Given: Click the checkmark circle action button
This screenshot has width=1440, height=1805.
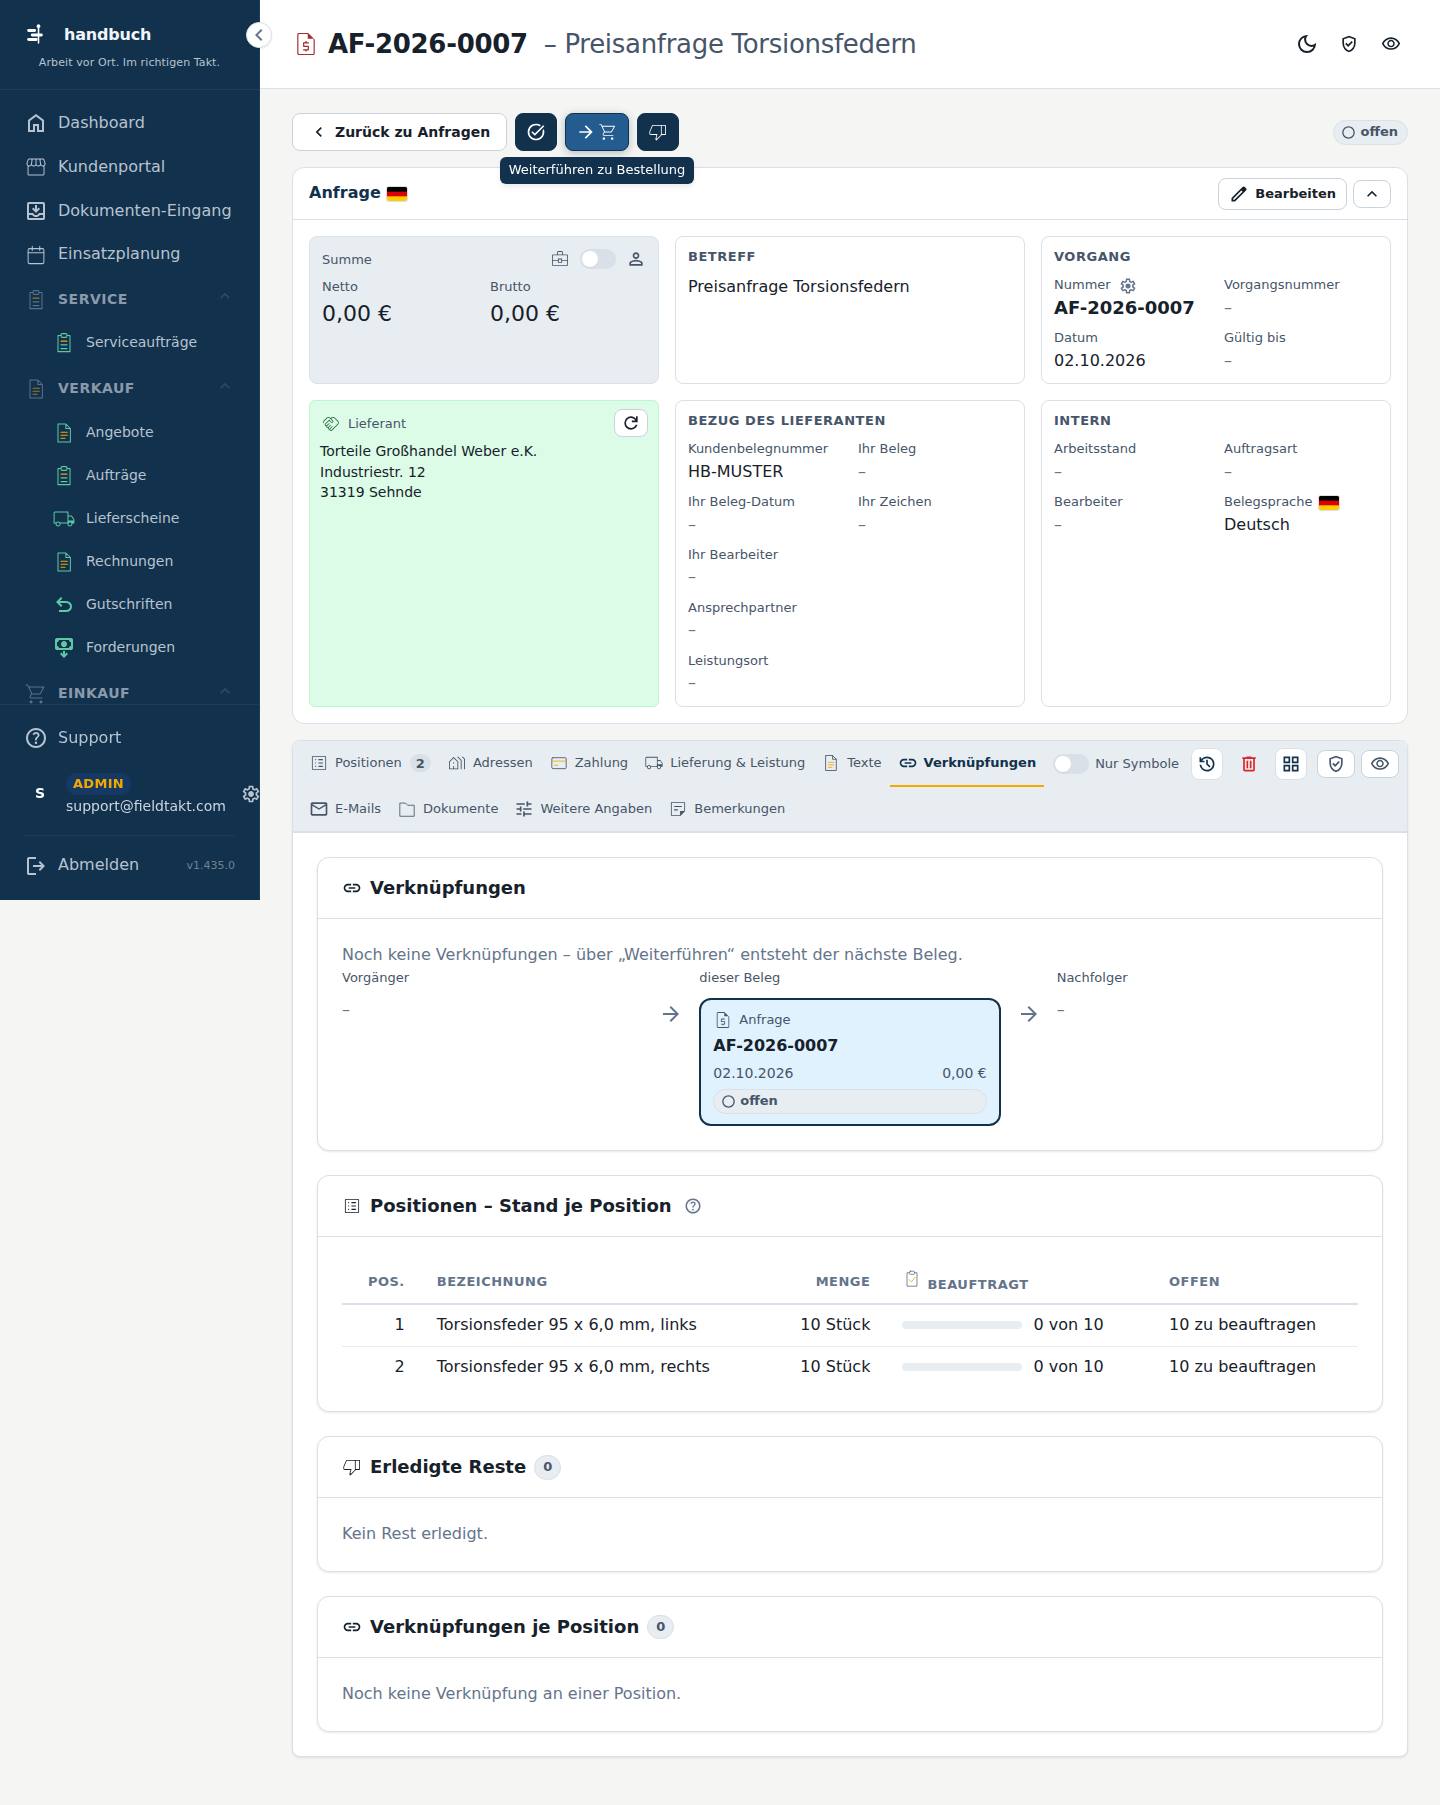Looking at the screenshot, I should [x=536, y=132].
